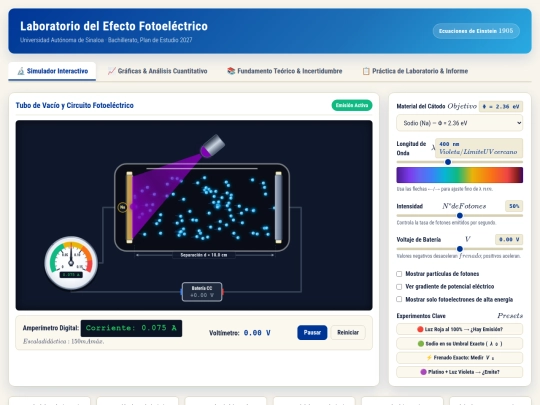Click the analog ammeter gauge
Image resolution: width=540 pixels, height=405 pixels.
[x=71, y=262]
